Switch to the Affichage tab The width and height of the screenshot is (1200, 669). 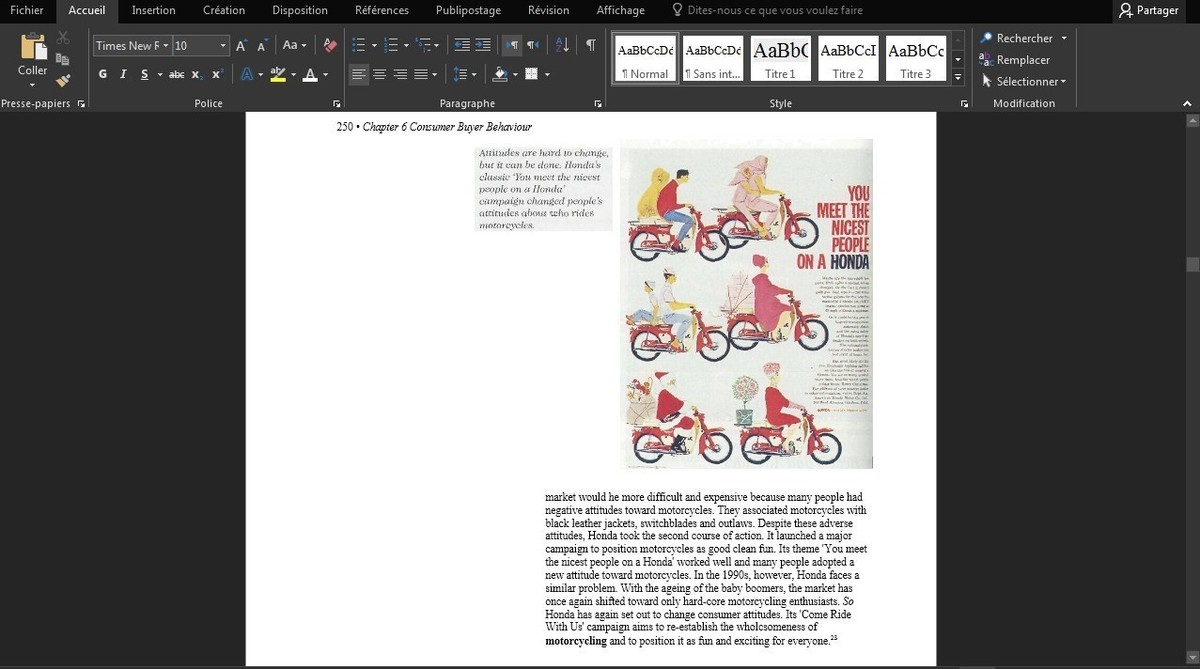tap(620, 10)
